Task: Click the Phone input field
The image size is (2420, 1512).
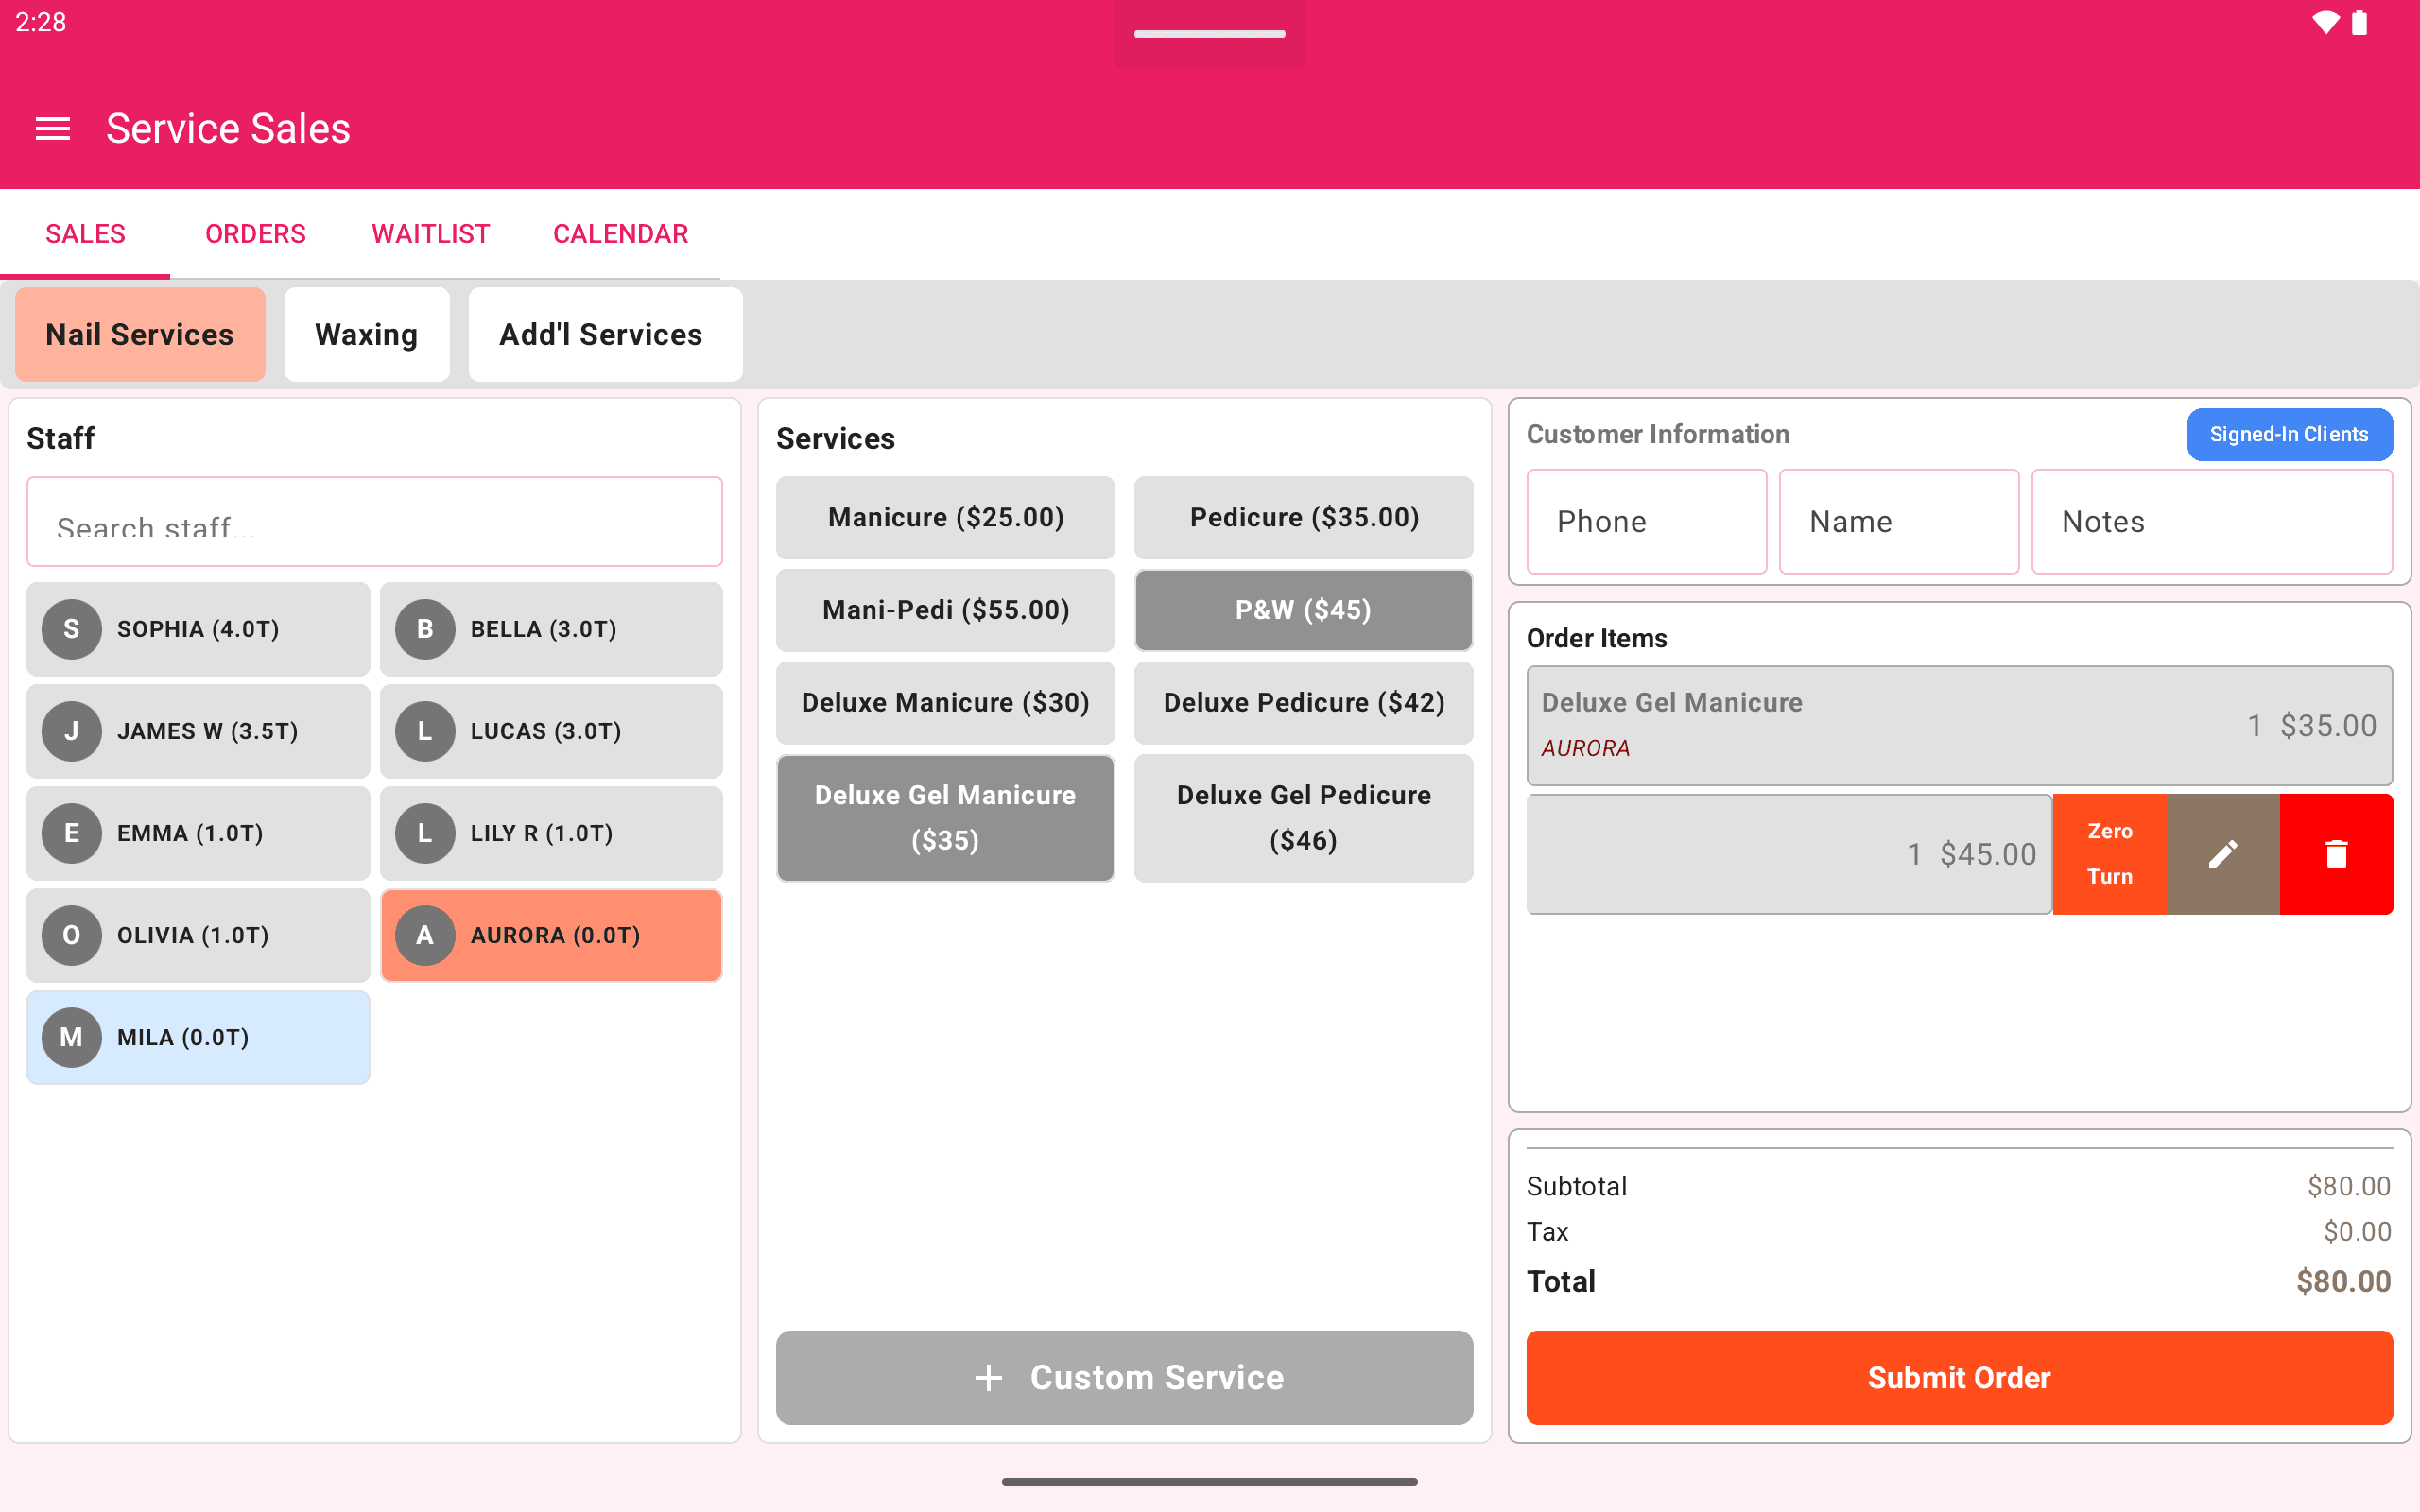Action: [x=1646, y=521]
